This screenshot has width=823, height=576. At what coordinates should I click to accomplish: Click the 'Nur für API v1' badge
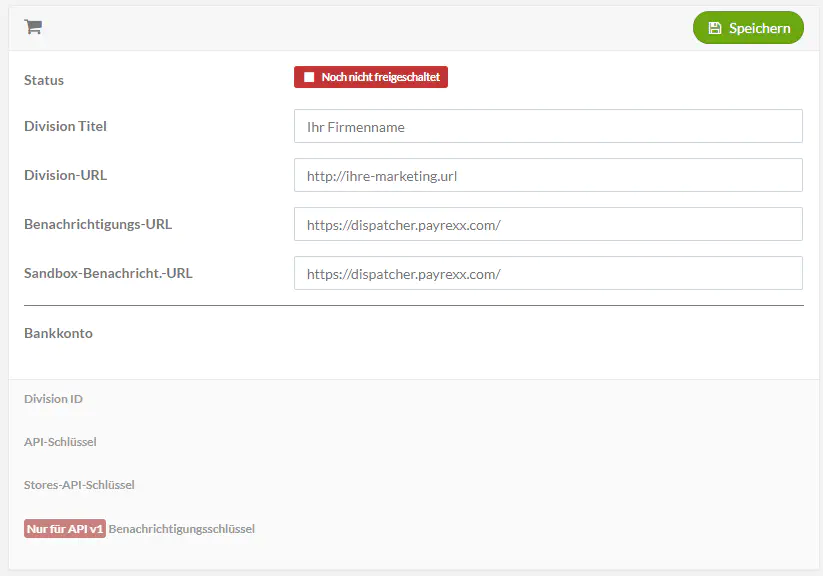point(65,528)
